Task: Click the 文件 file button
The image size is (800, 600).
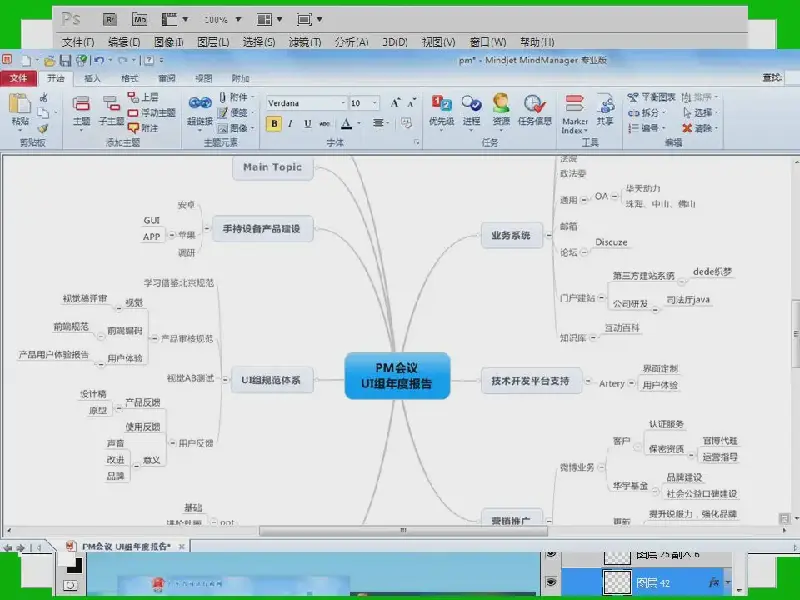Action: pyautogui.click(x=18, y=78)
